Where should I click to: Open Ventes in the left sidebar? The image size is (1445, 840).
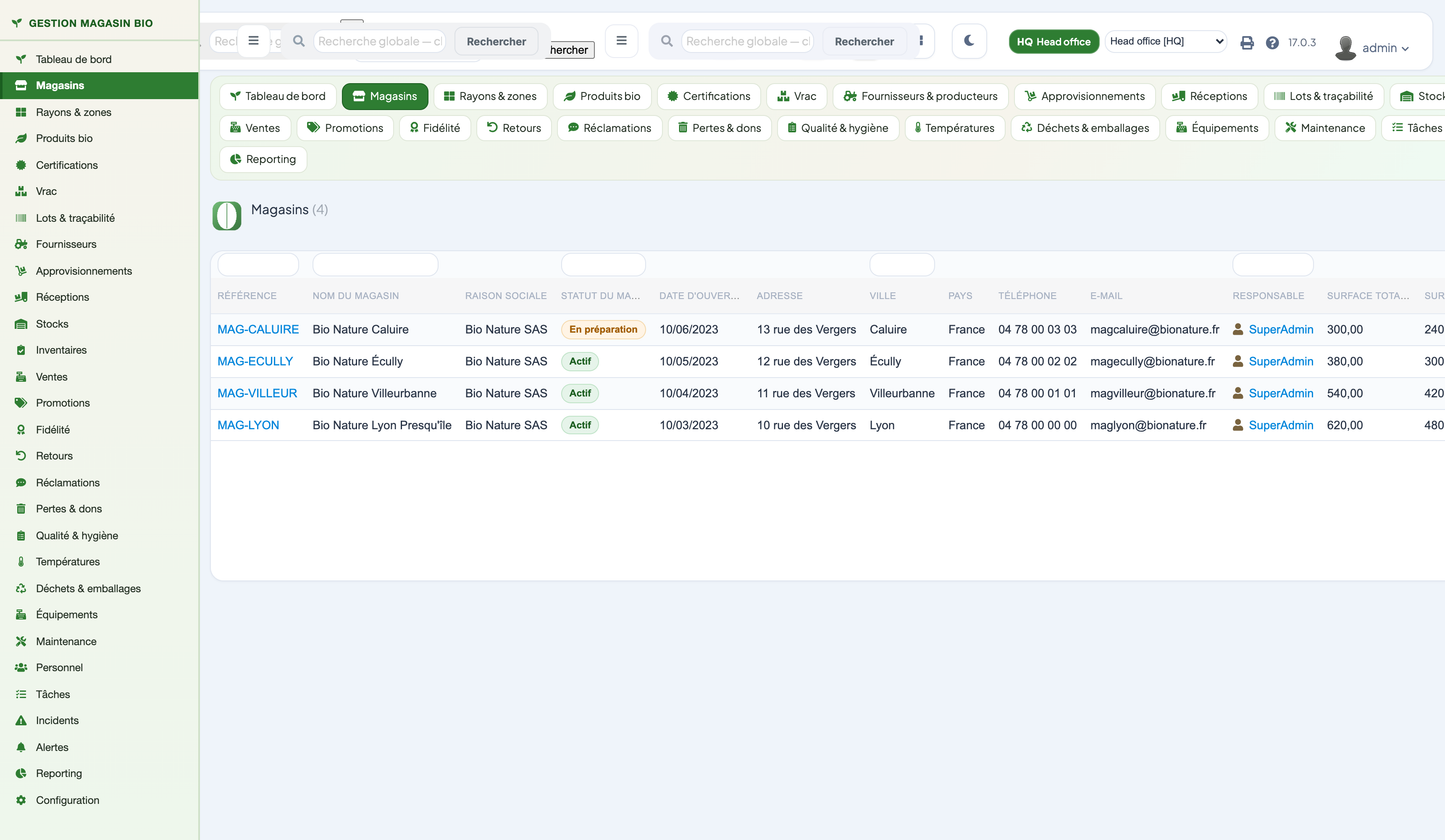click(99, 377)
